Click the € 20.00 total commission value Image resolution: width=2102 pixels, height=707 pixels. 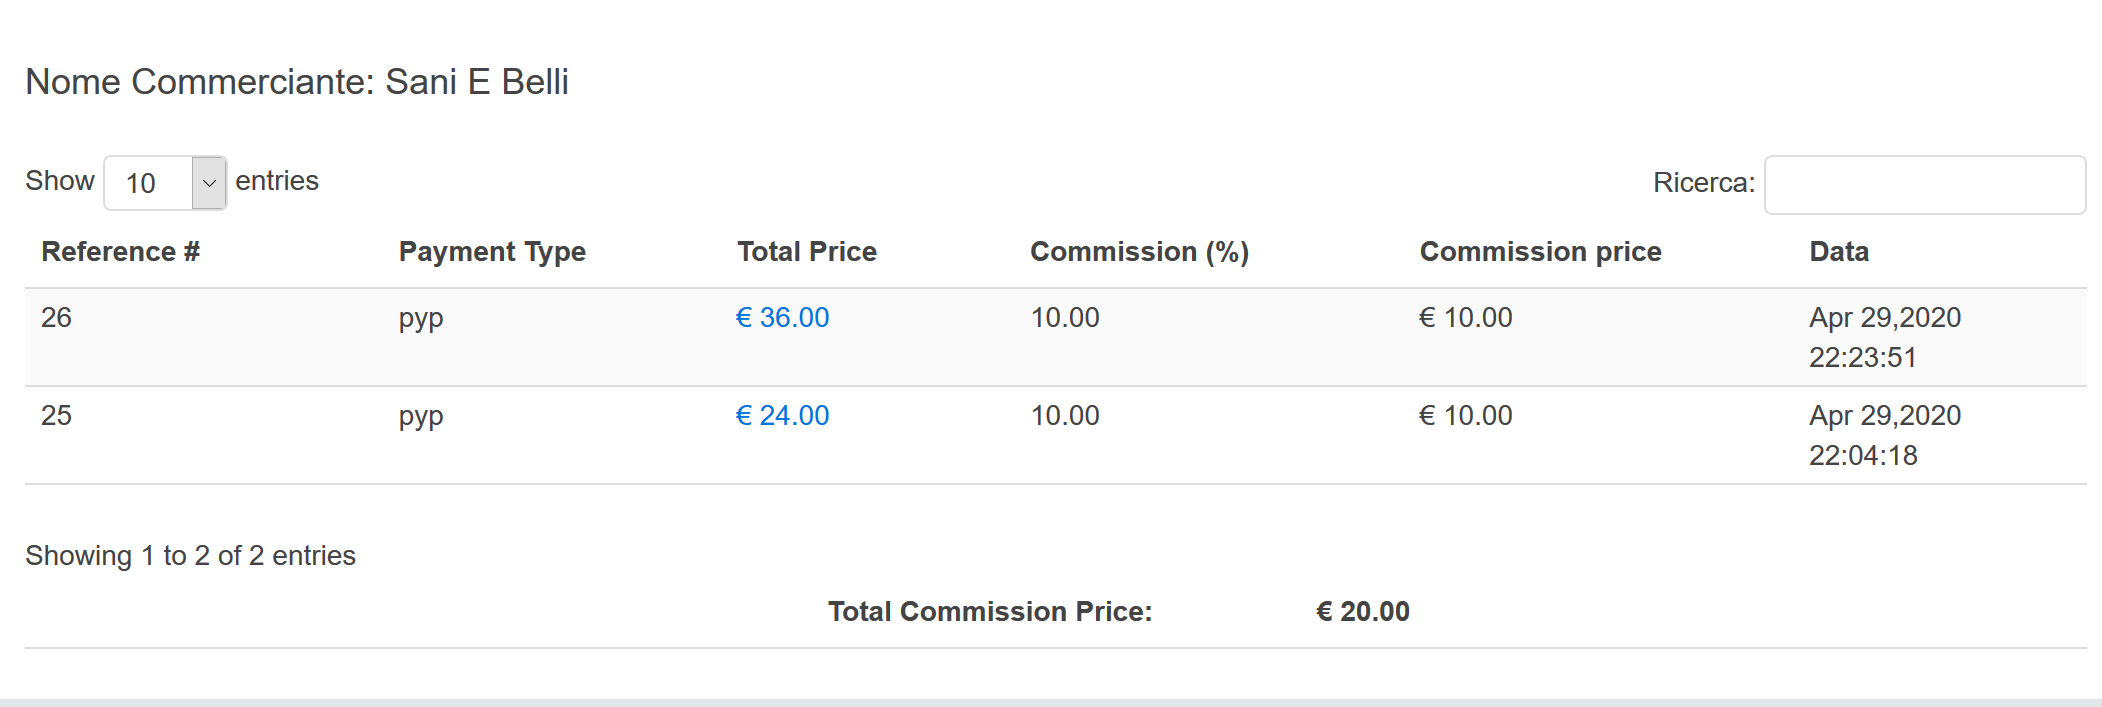(1362, 612)
